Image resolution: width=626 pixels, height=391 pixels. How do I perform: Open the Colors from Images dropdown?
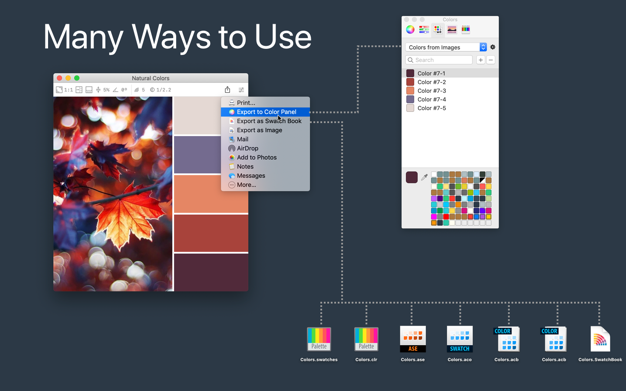[446, 47]
